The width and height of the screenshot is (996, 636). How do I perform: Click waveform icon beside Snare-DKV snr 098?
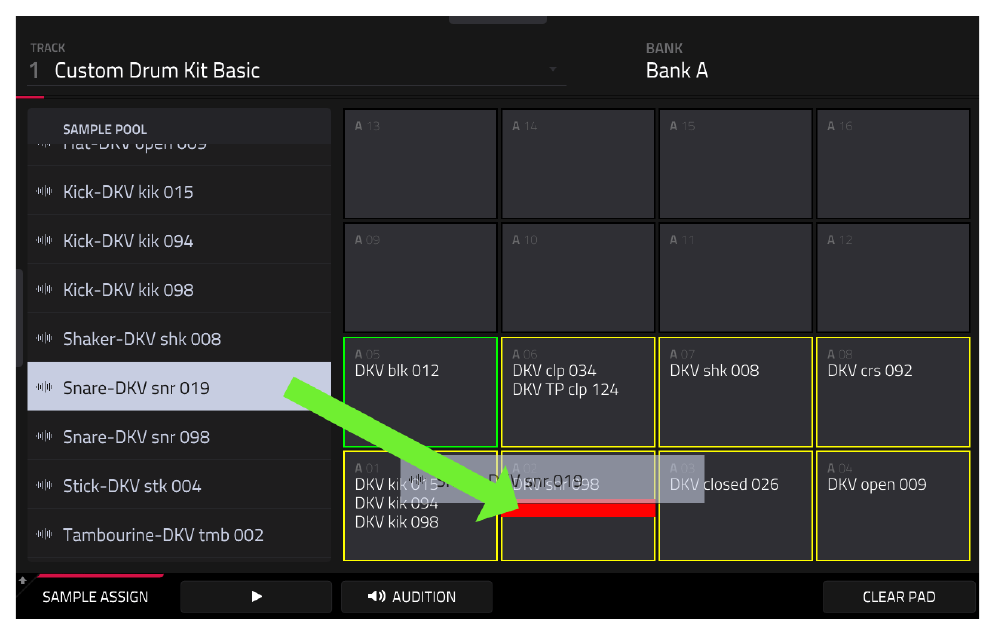click(x=44, y=436)
